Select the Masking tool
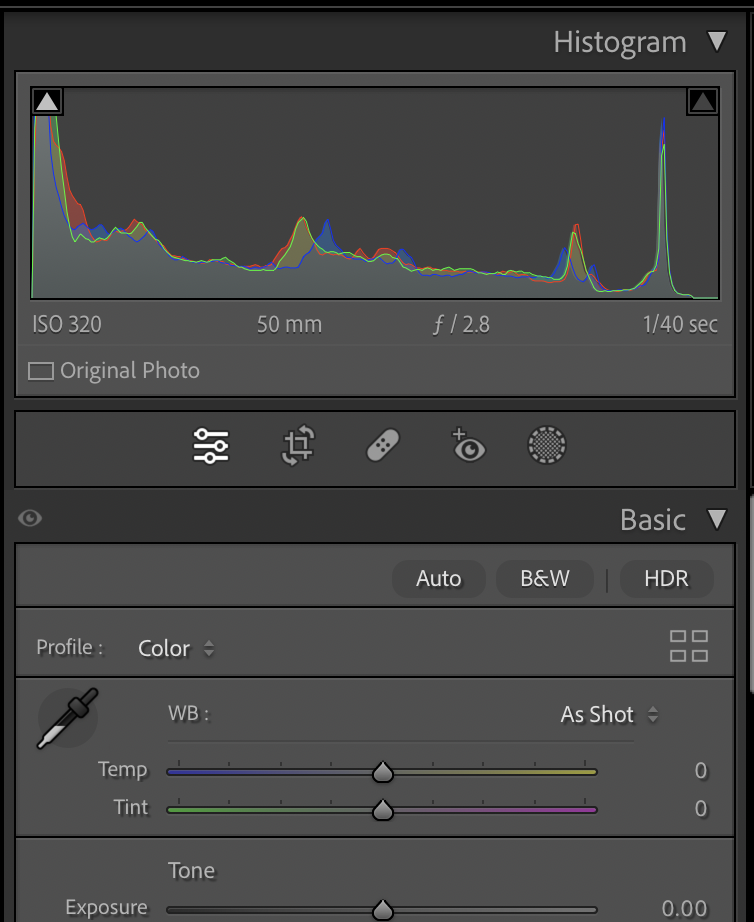This screenshot has width=754, height=922. click(547, 446)
